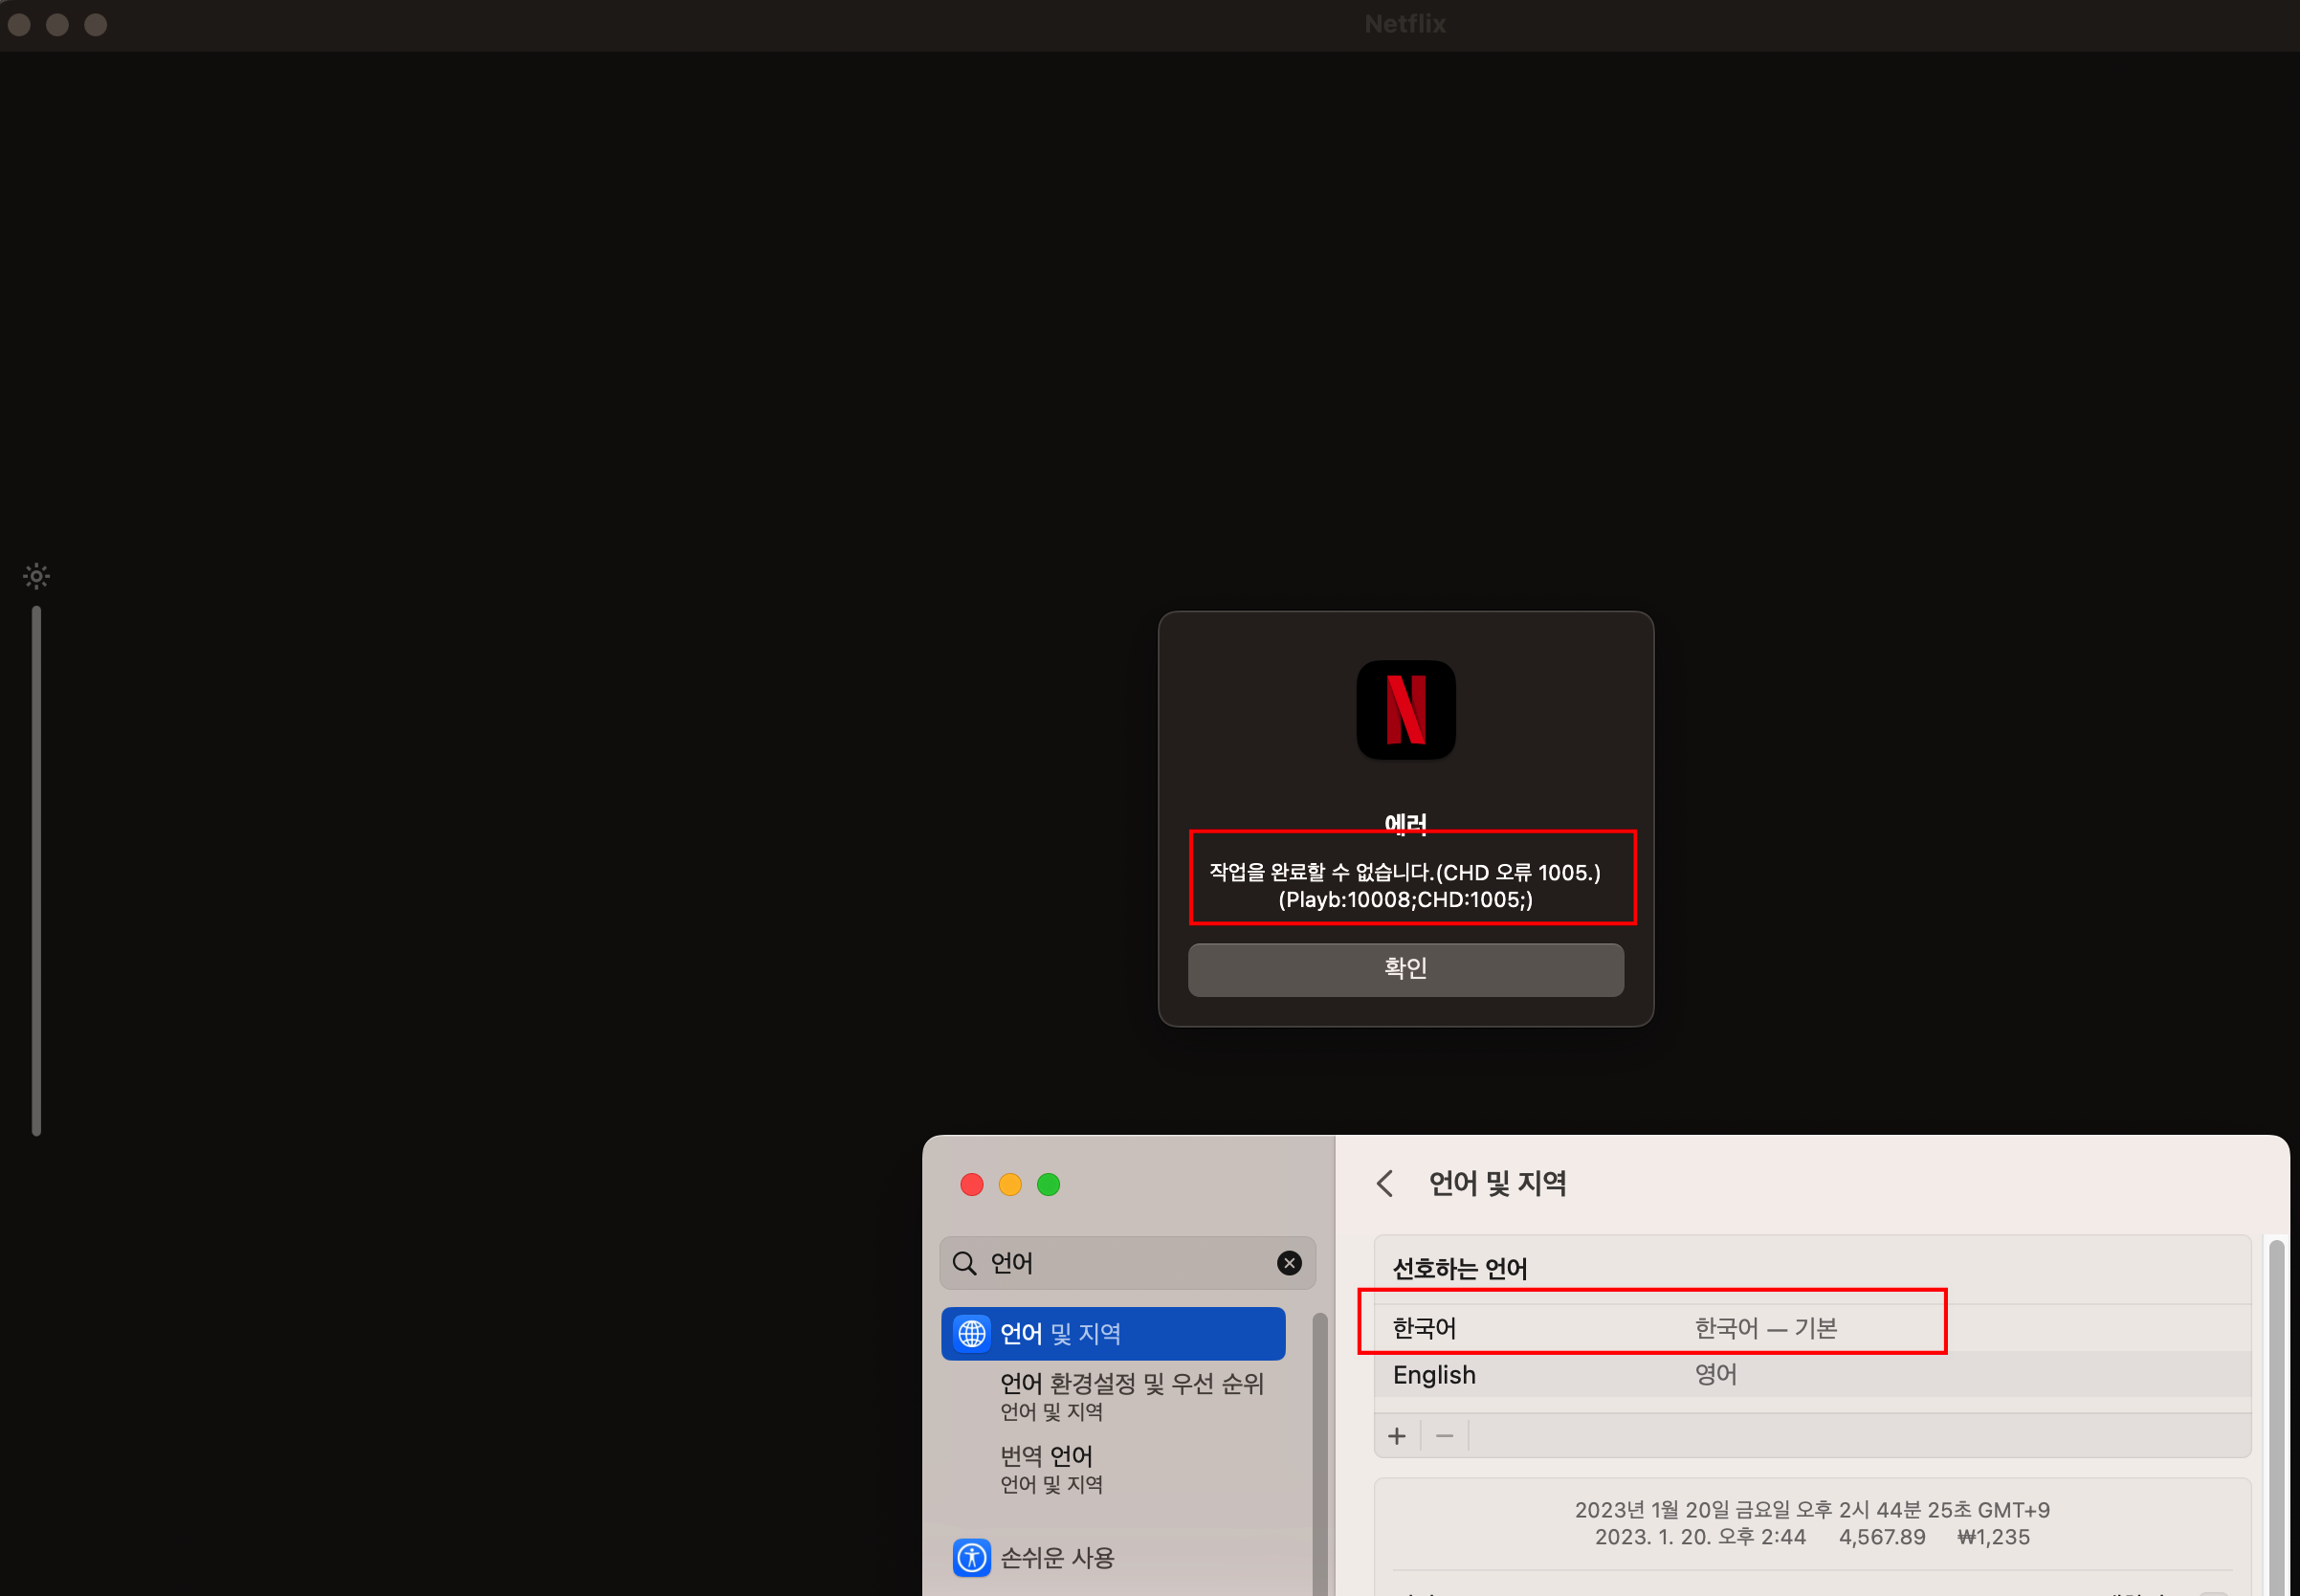Remove language with the minus button
Viewport: 2300px width, 1596px height.
coord(1444,1436)
